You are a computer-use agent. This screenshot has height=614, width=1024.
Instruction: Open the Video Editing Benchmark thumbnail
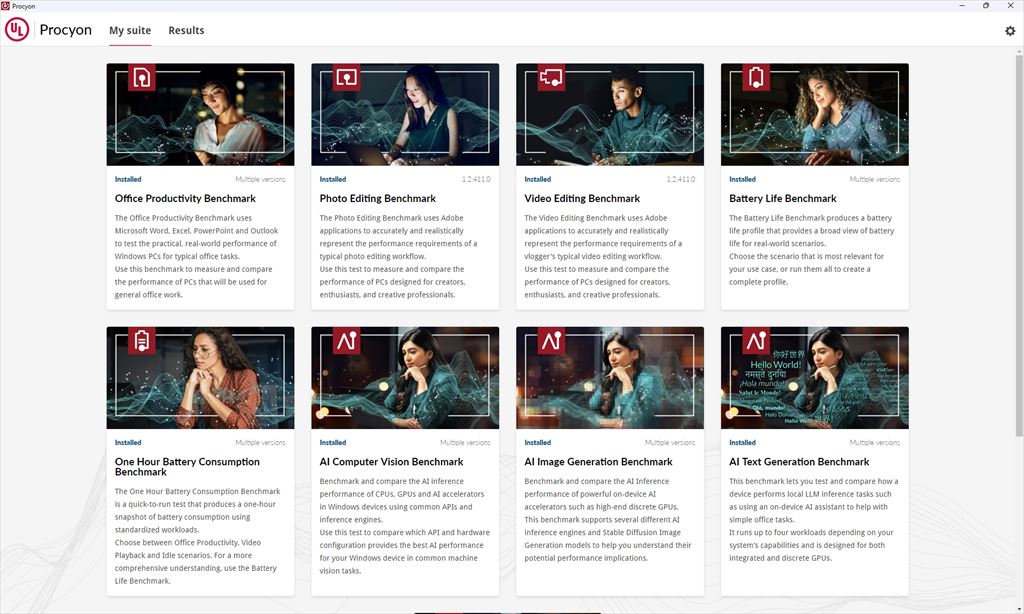tap(610, 114)
